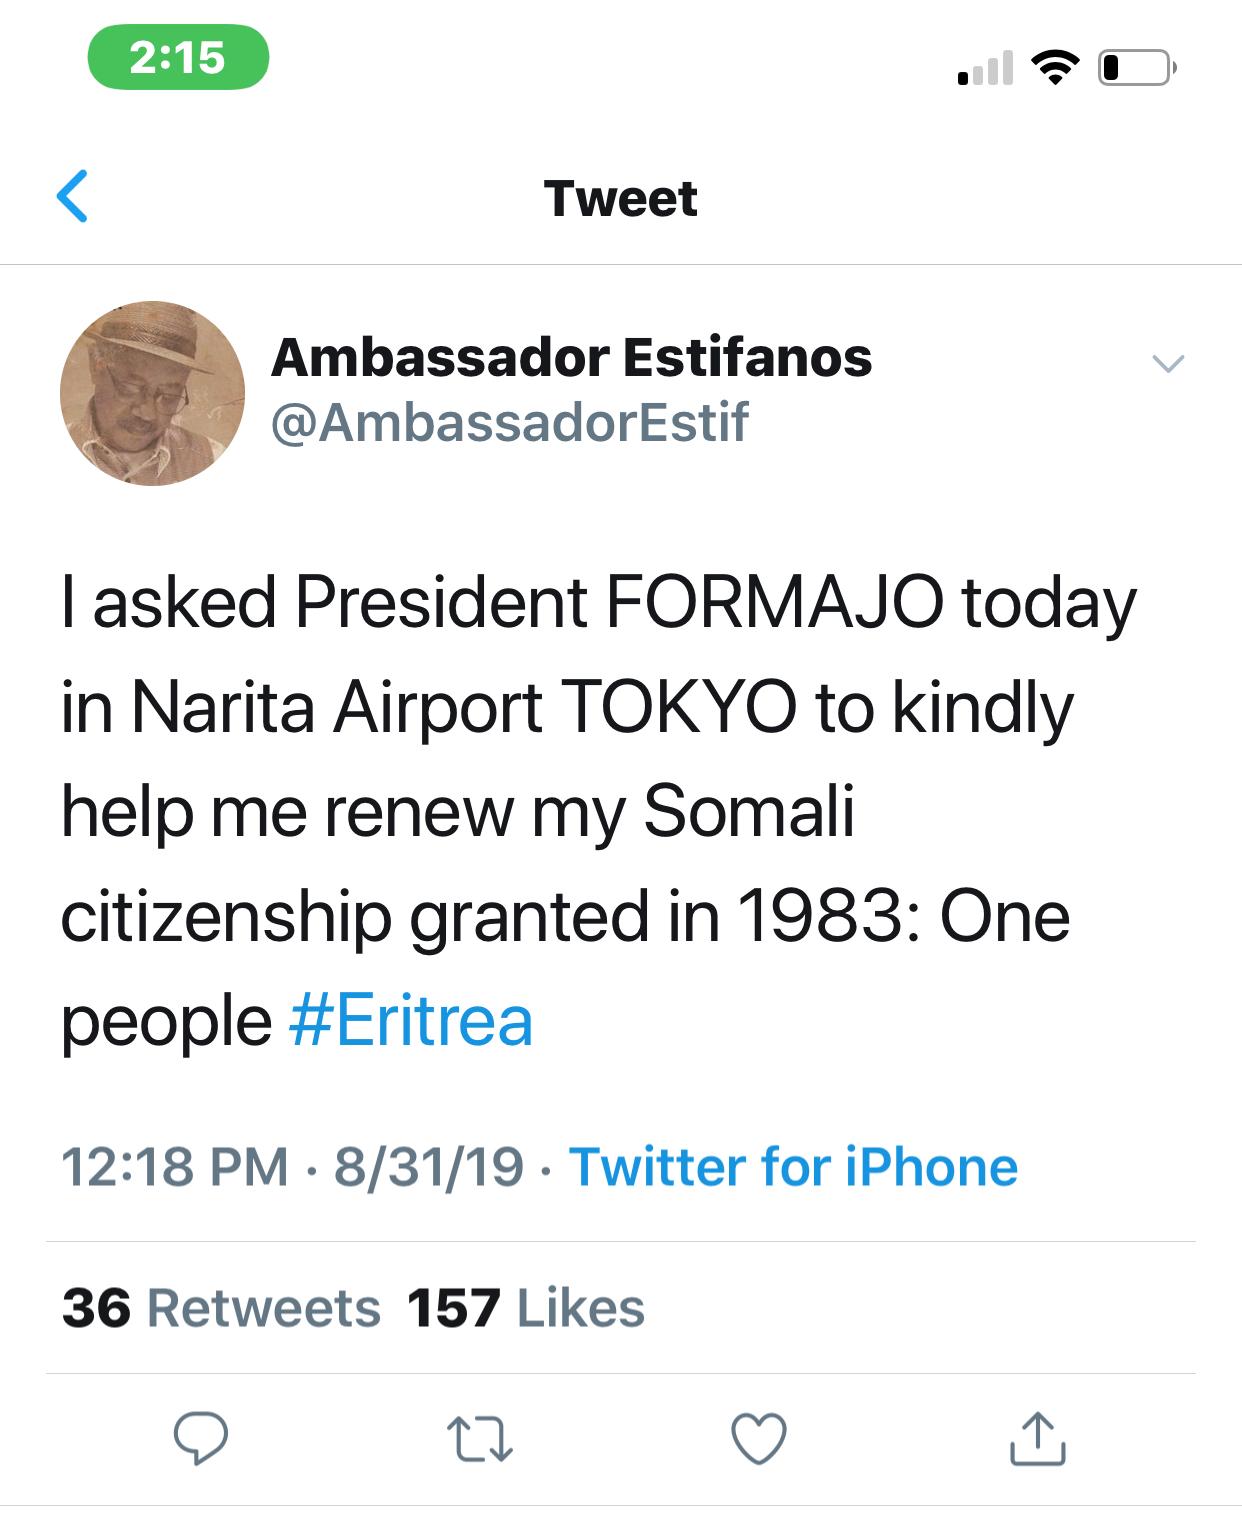Tap the reply speech bubble icon
The image size is (1242, 1515).
point(201,1438)
